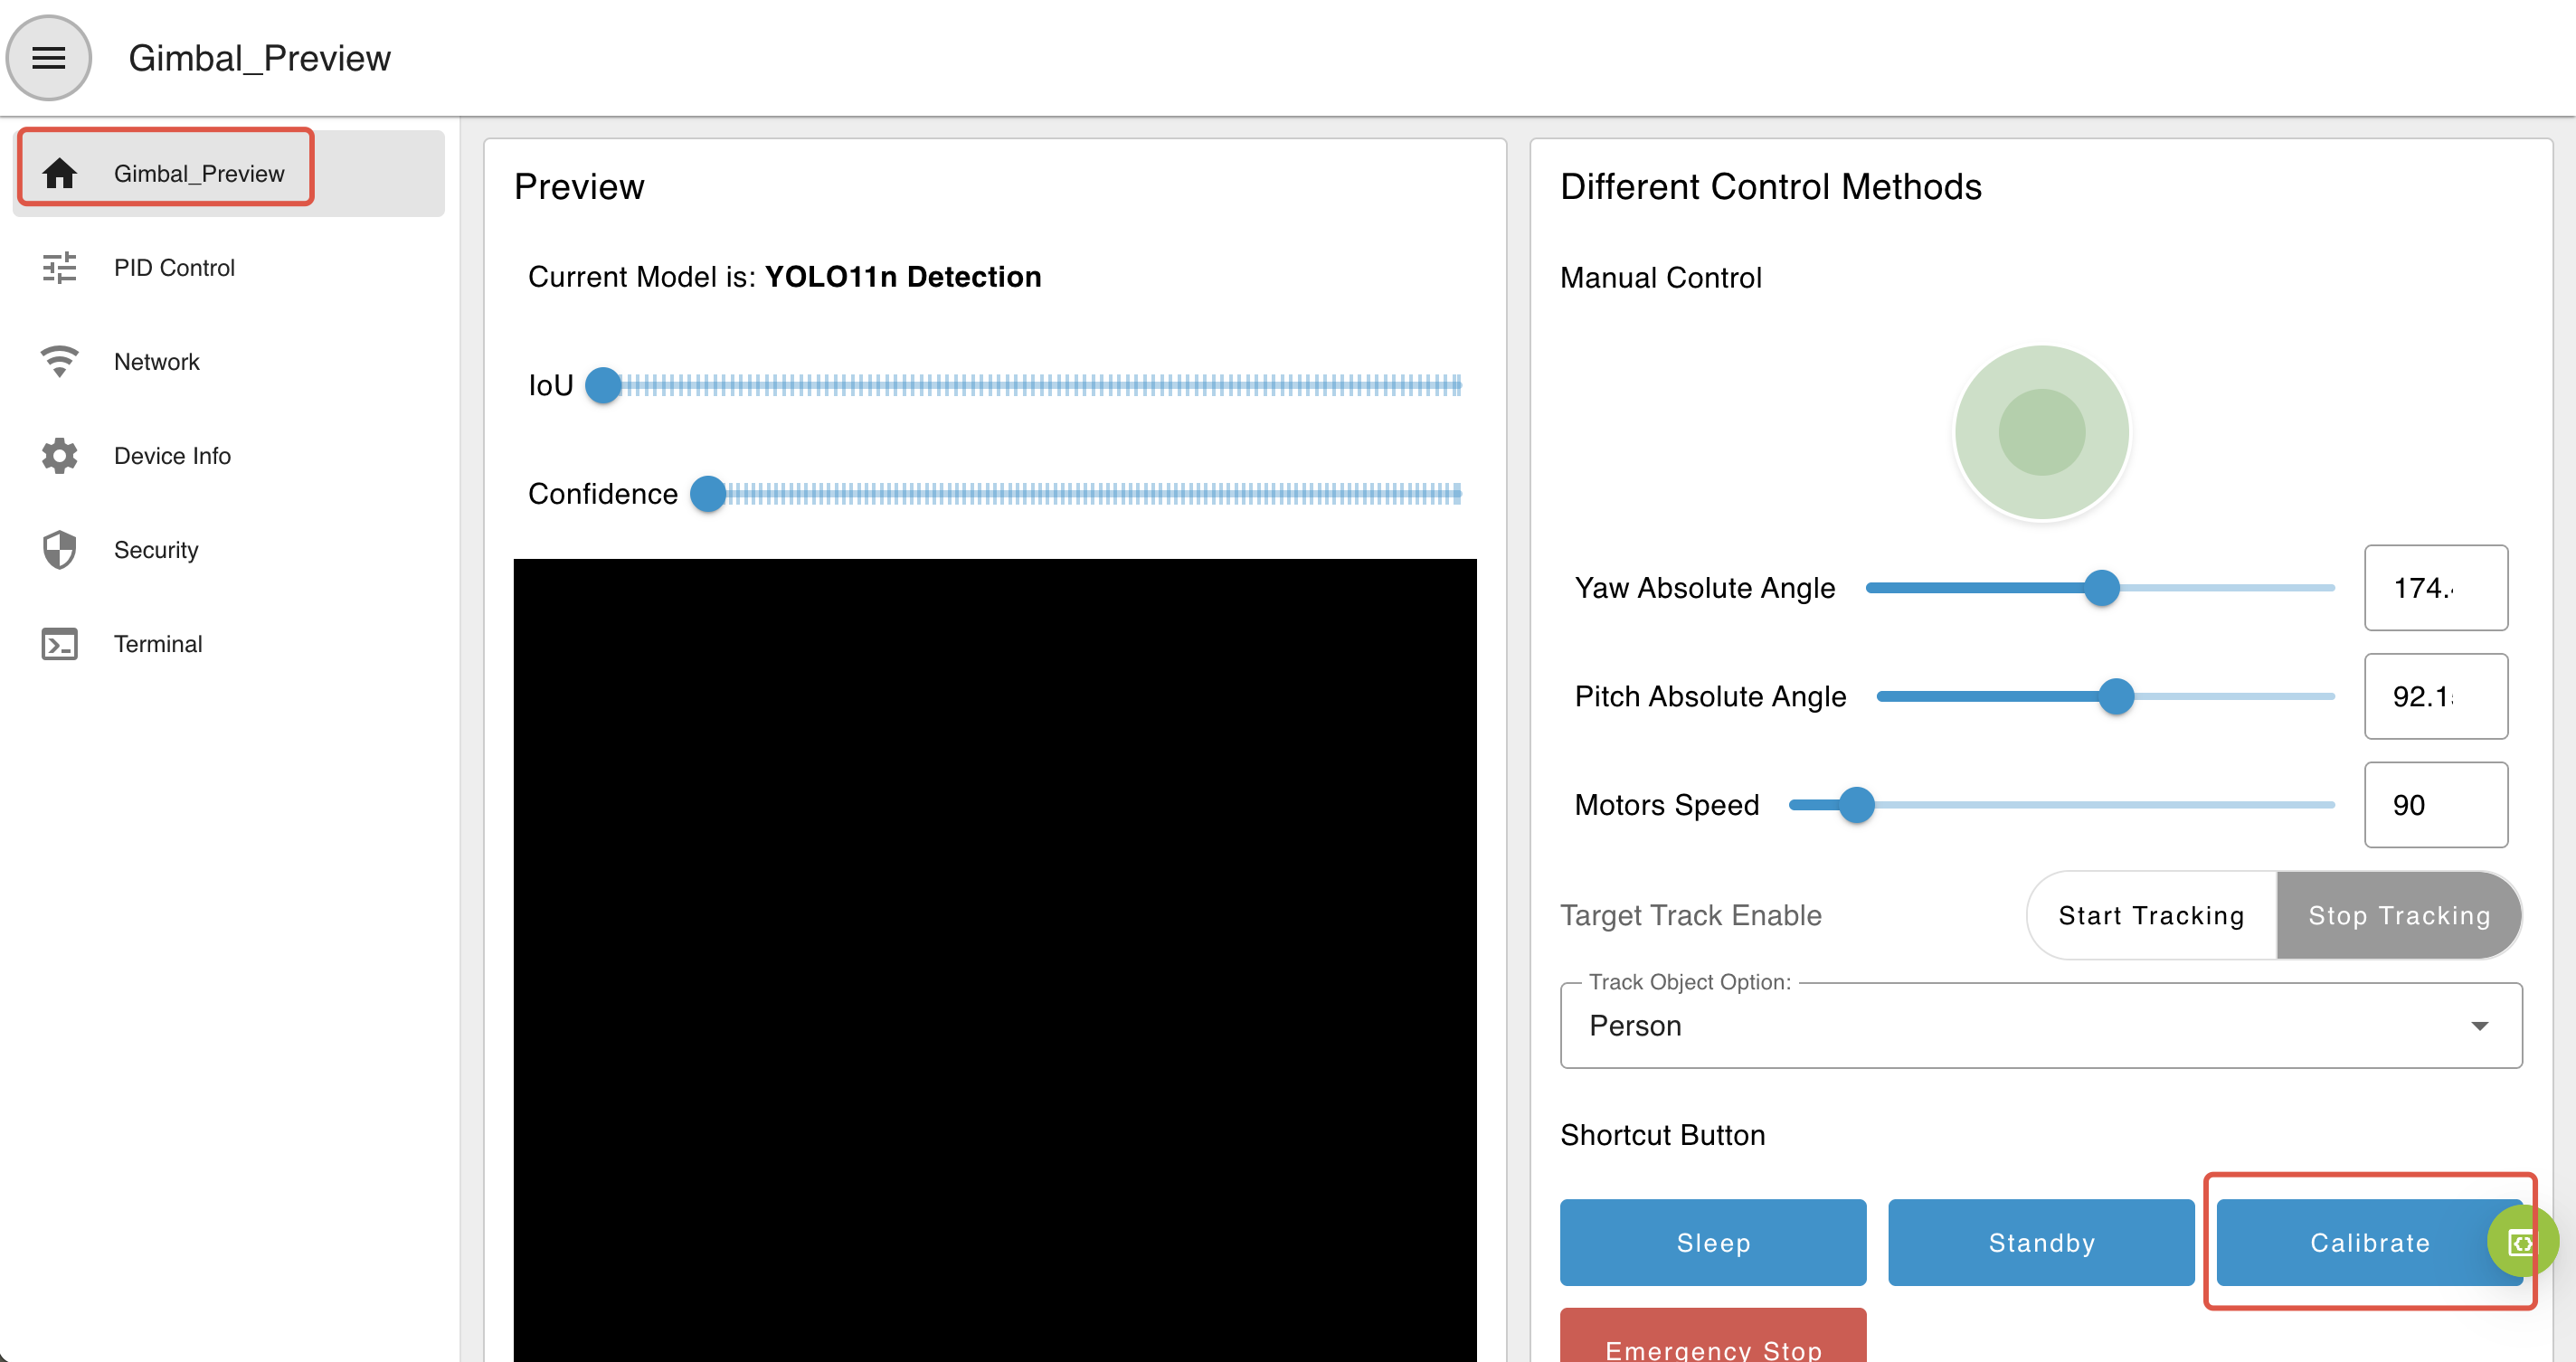The image size is (2576, 1362).
Task: Click the Pitch Absolute Angle slider thumb
Action: 2115,696
